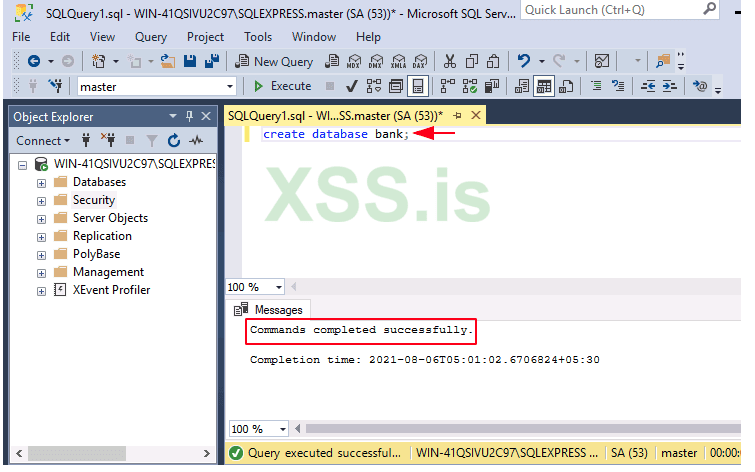Expand the Management node
Viewport: 755px width, 472px height.
41,273
